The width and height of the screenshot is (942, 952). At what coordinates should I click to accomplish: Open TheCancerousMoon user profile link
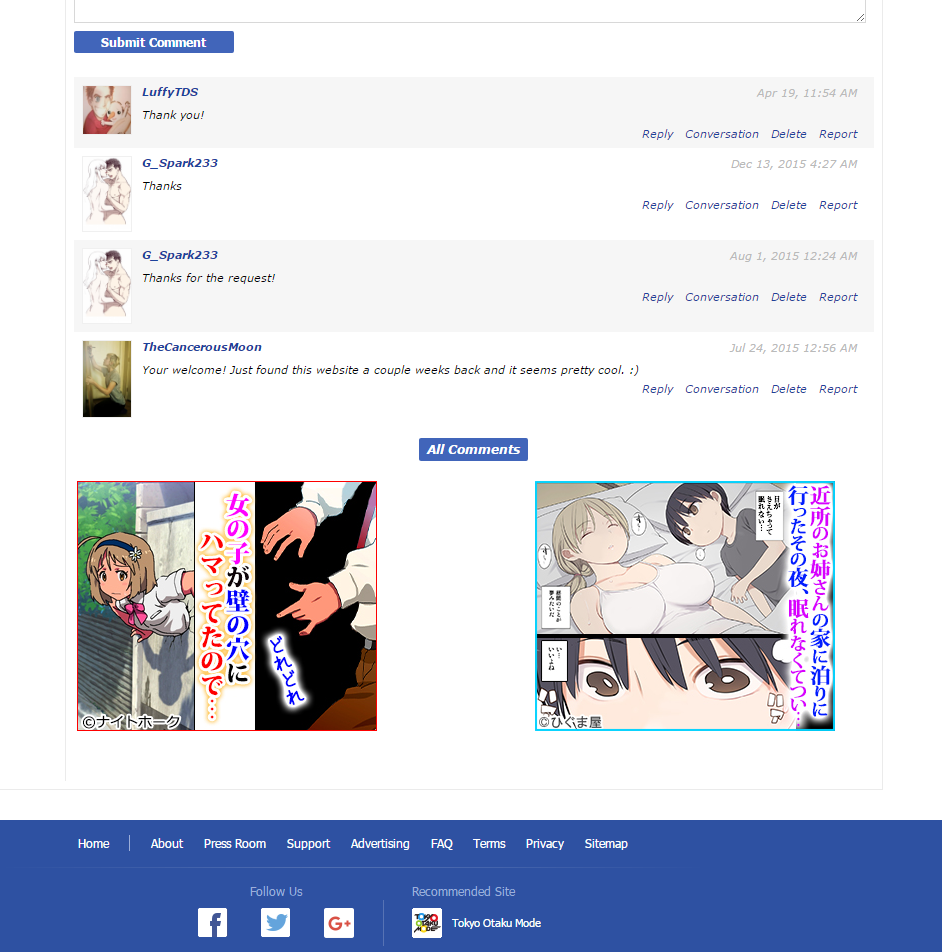[202, 347]
